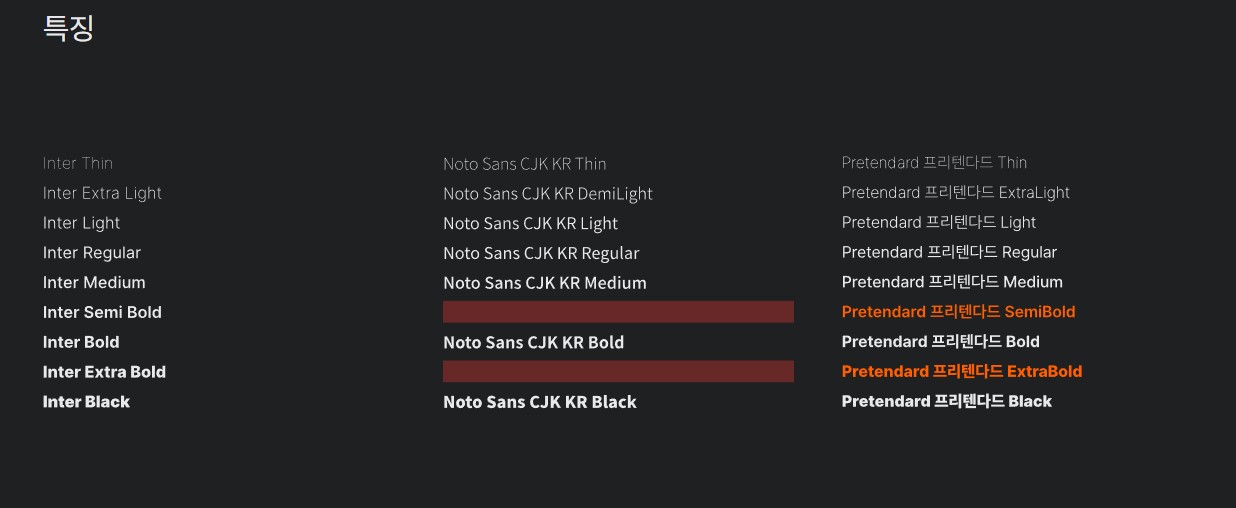The width and height of the screenshot is (1236, 508).
Task: Click the orange Pretendard SemiBold text
Action: tap(958, 312)
